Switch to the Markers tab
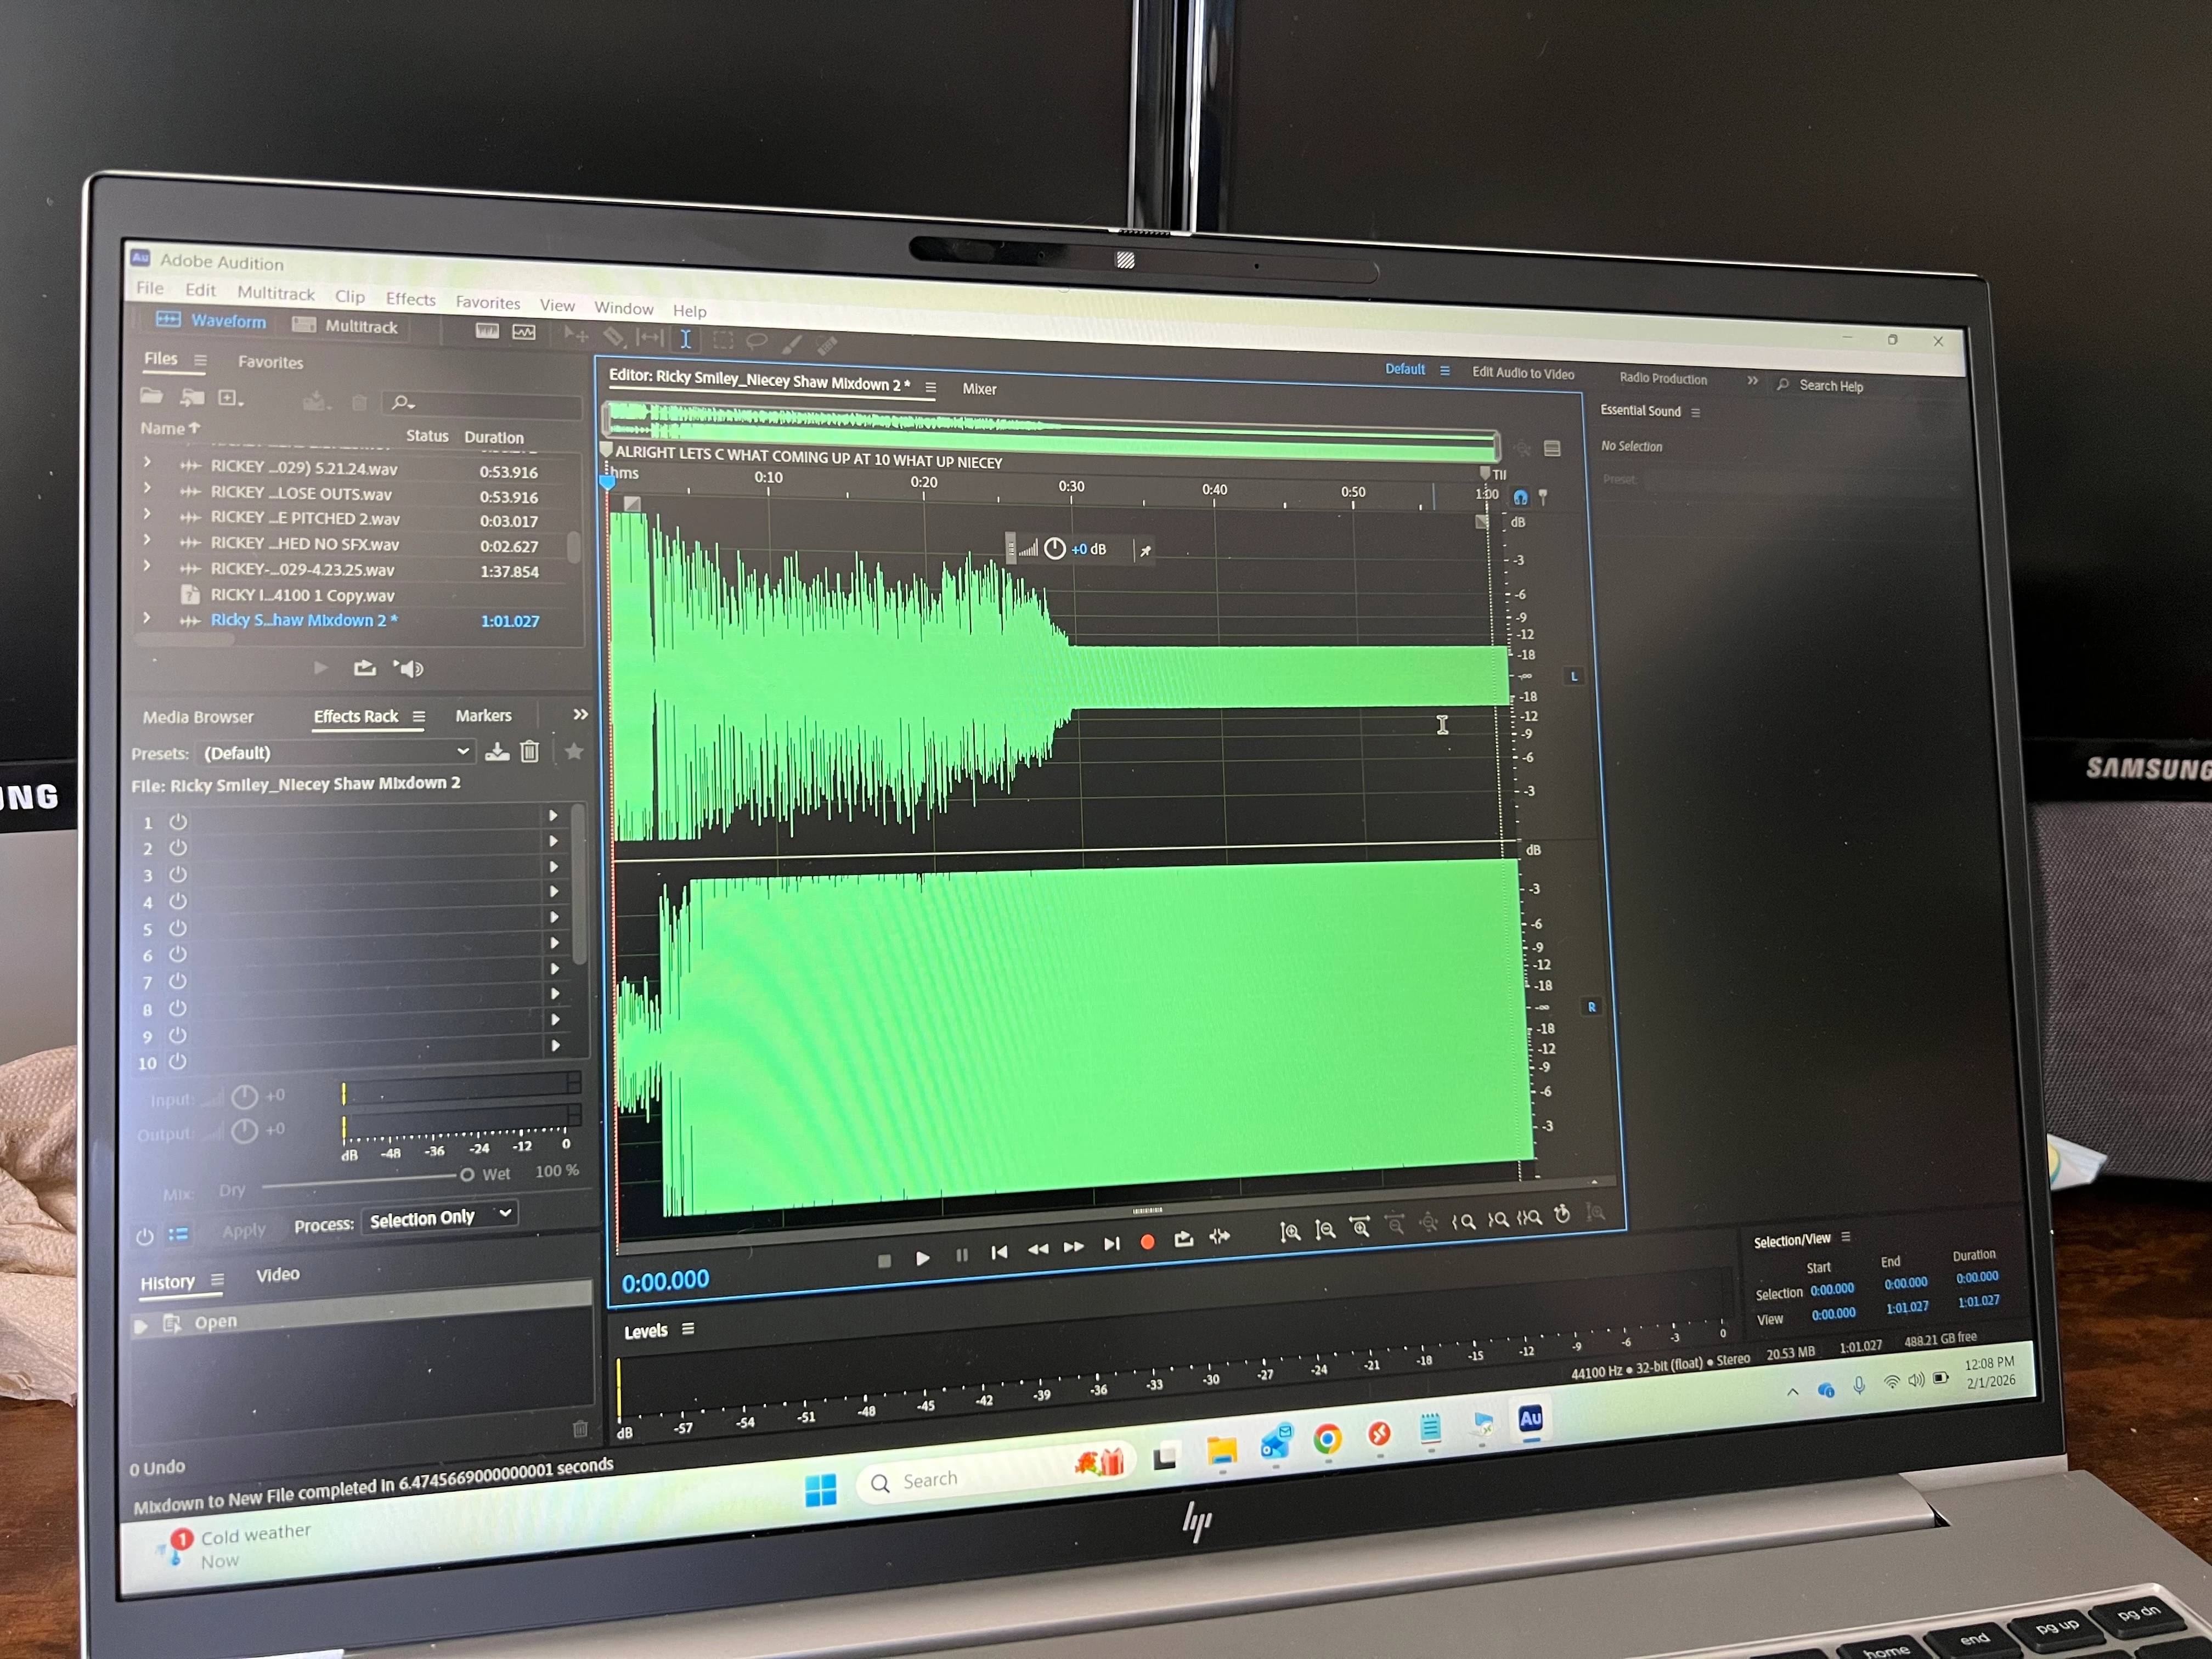 point(483,716)
